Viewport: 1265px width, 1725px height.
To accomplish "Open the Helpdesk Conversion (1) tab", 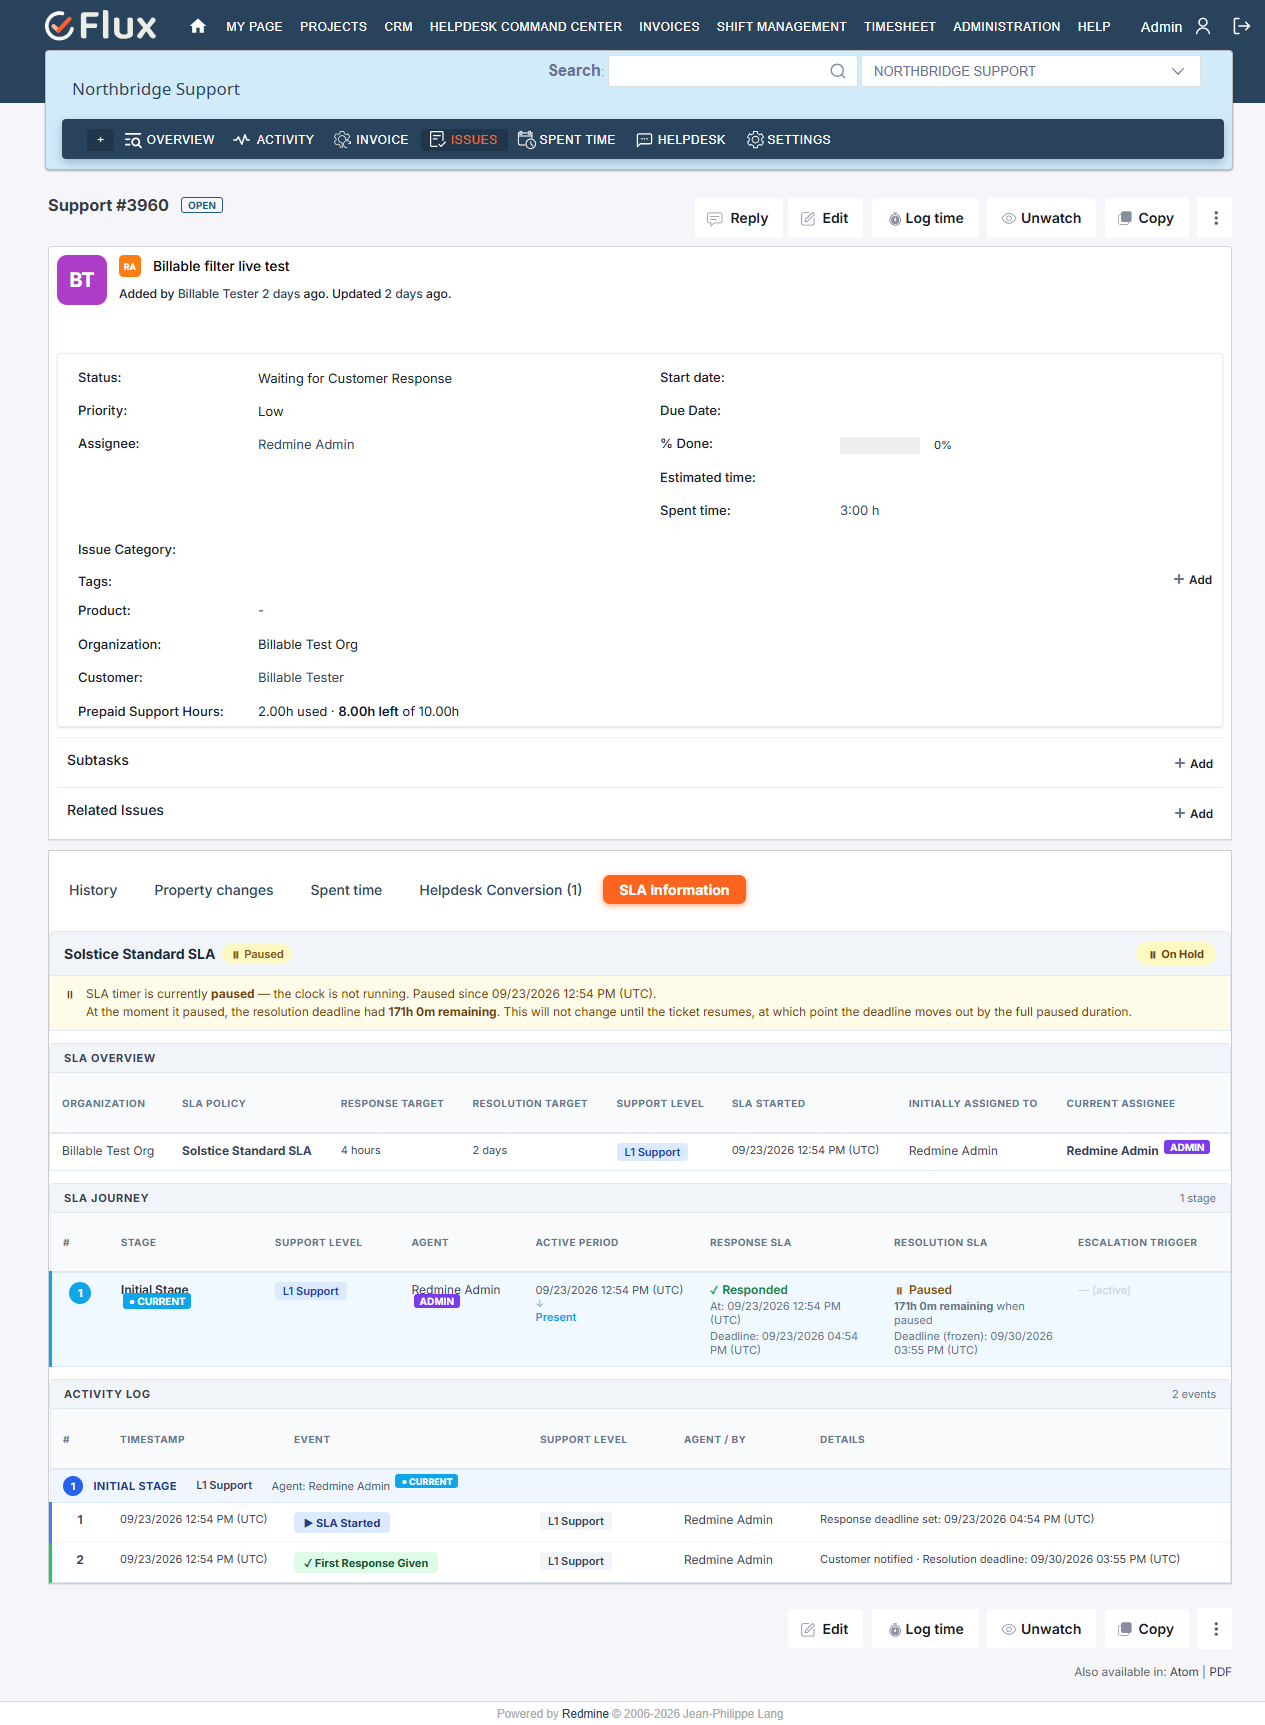I will click(500, 890).
